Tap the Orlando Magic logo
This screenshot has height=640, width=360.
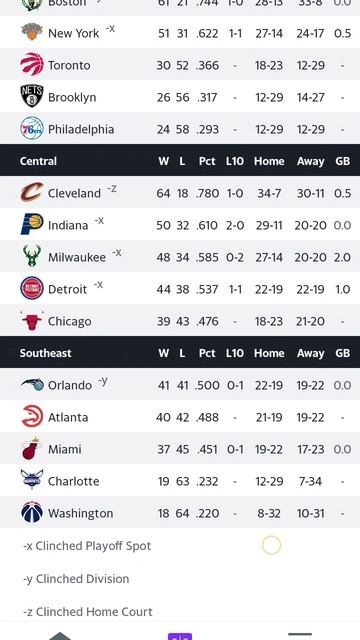pyautogui.click(x=32, y=384)
